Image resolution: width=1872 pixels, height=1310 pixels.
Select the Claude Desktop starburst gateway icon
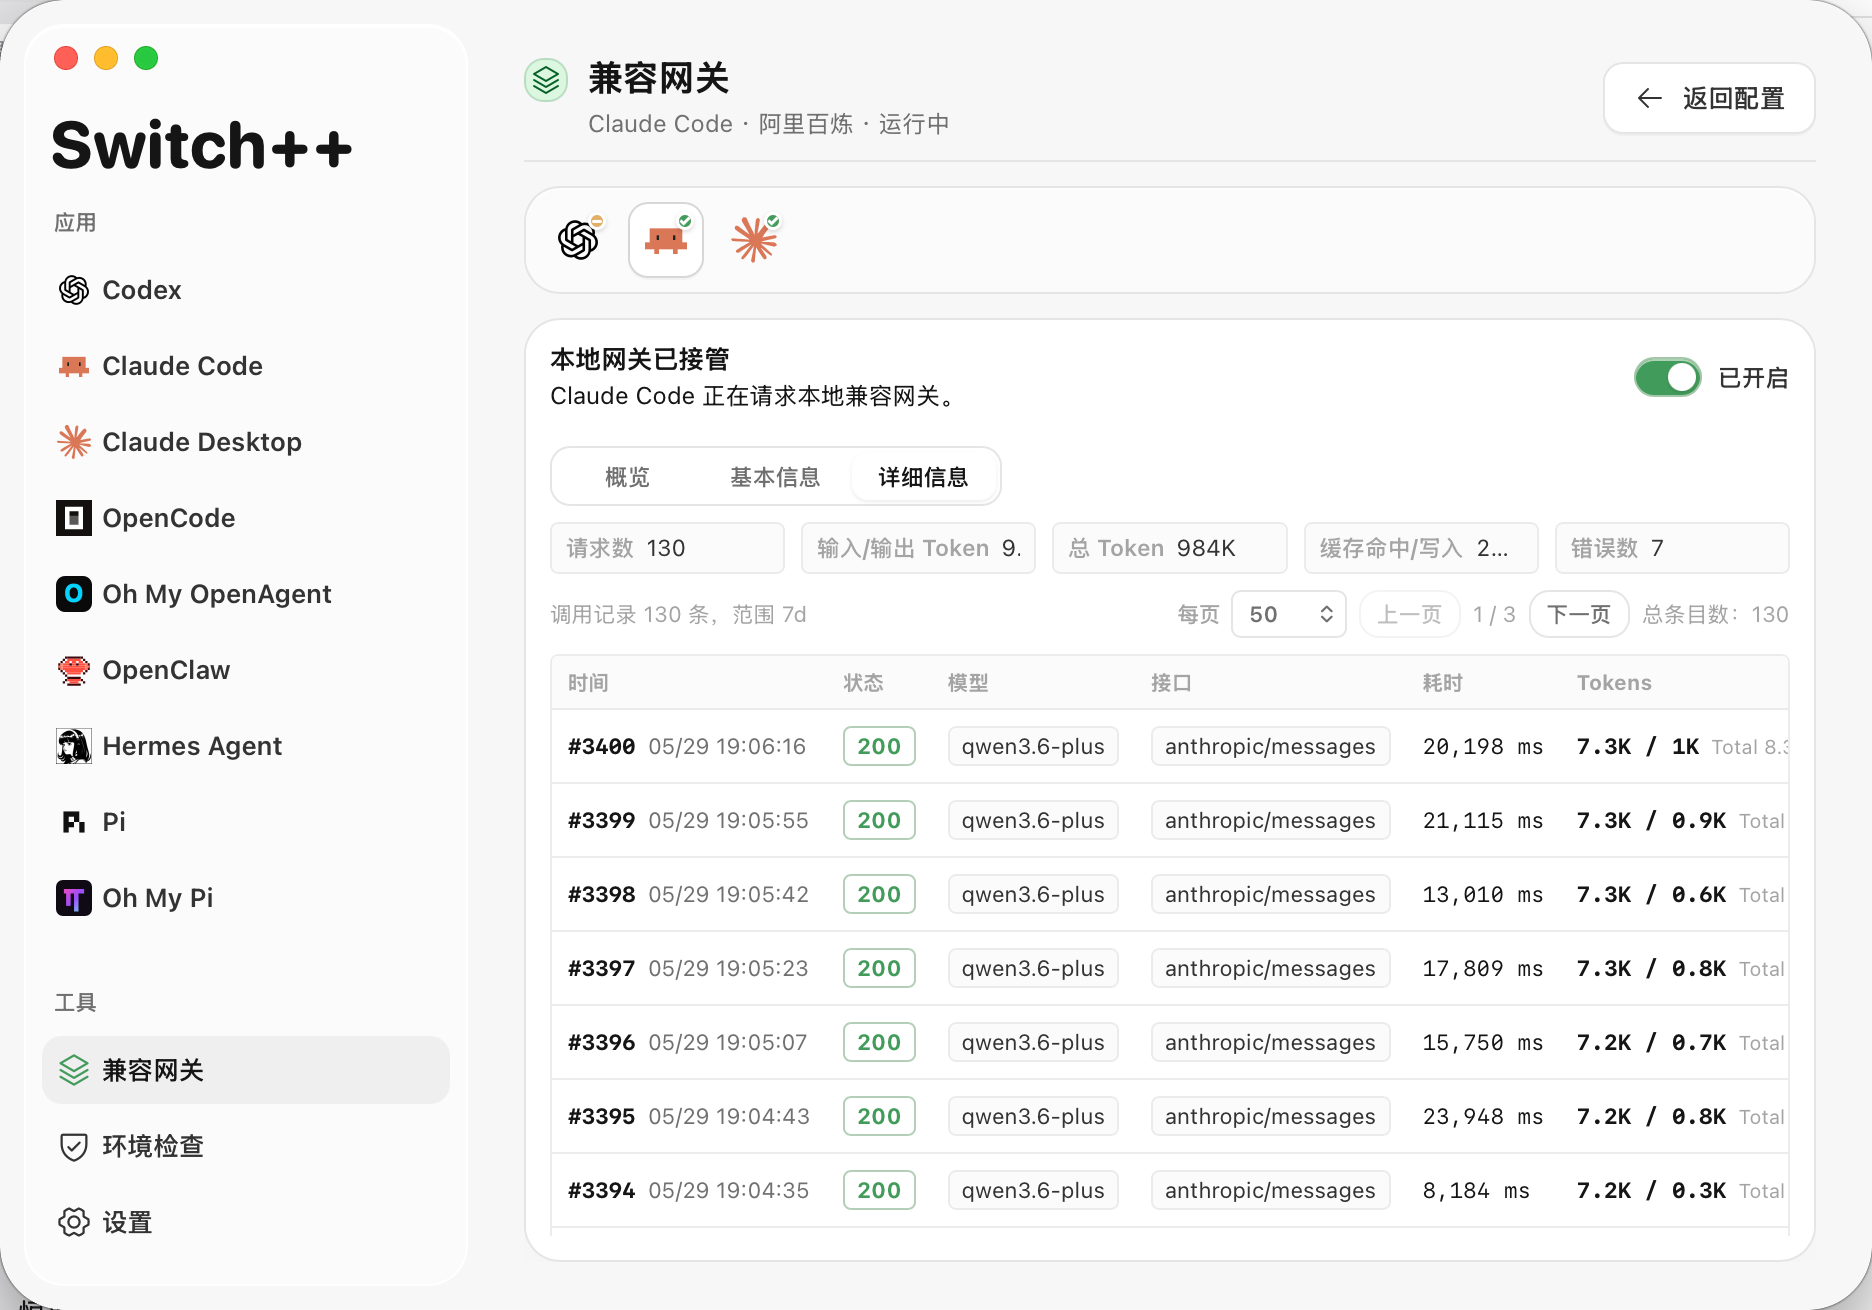pos(754,240)
